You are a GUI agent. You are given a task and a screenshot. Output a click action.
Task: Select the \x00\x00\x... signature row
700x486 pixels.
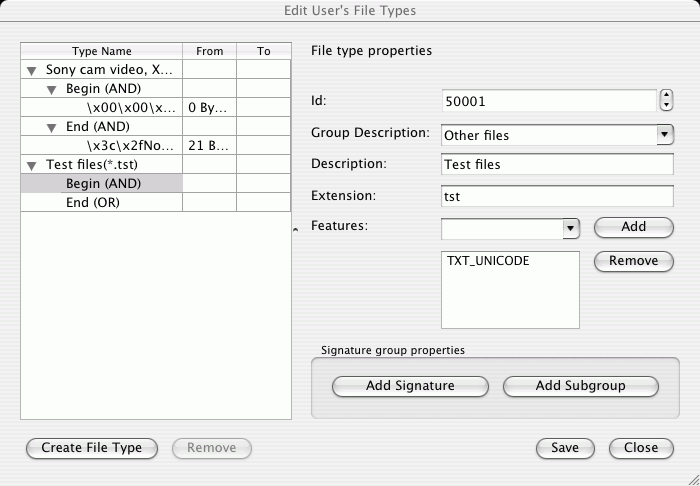point(155,108)
